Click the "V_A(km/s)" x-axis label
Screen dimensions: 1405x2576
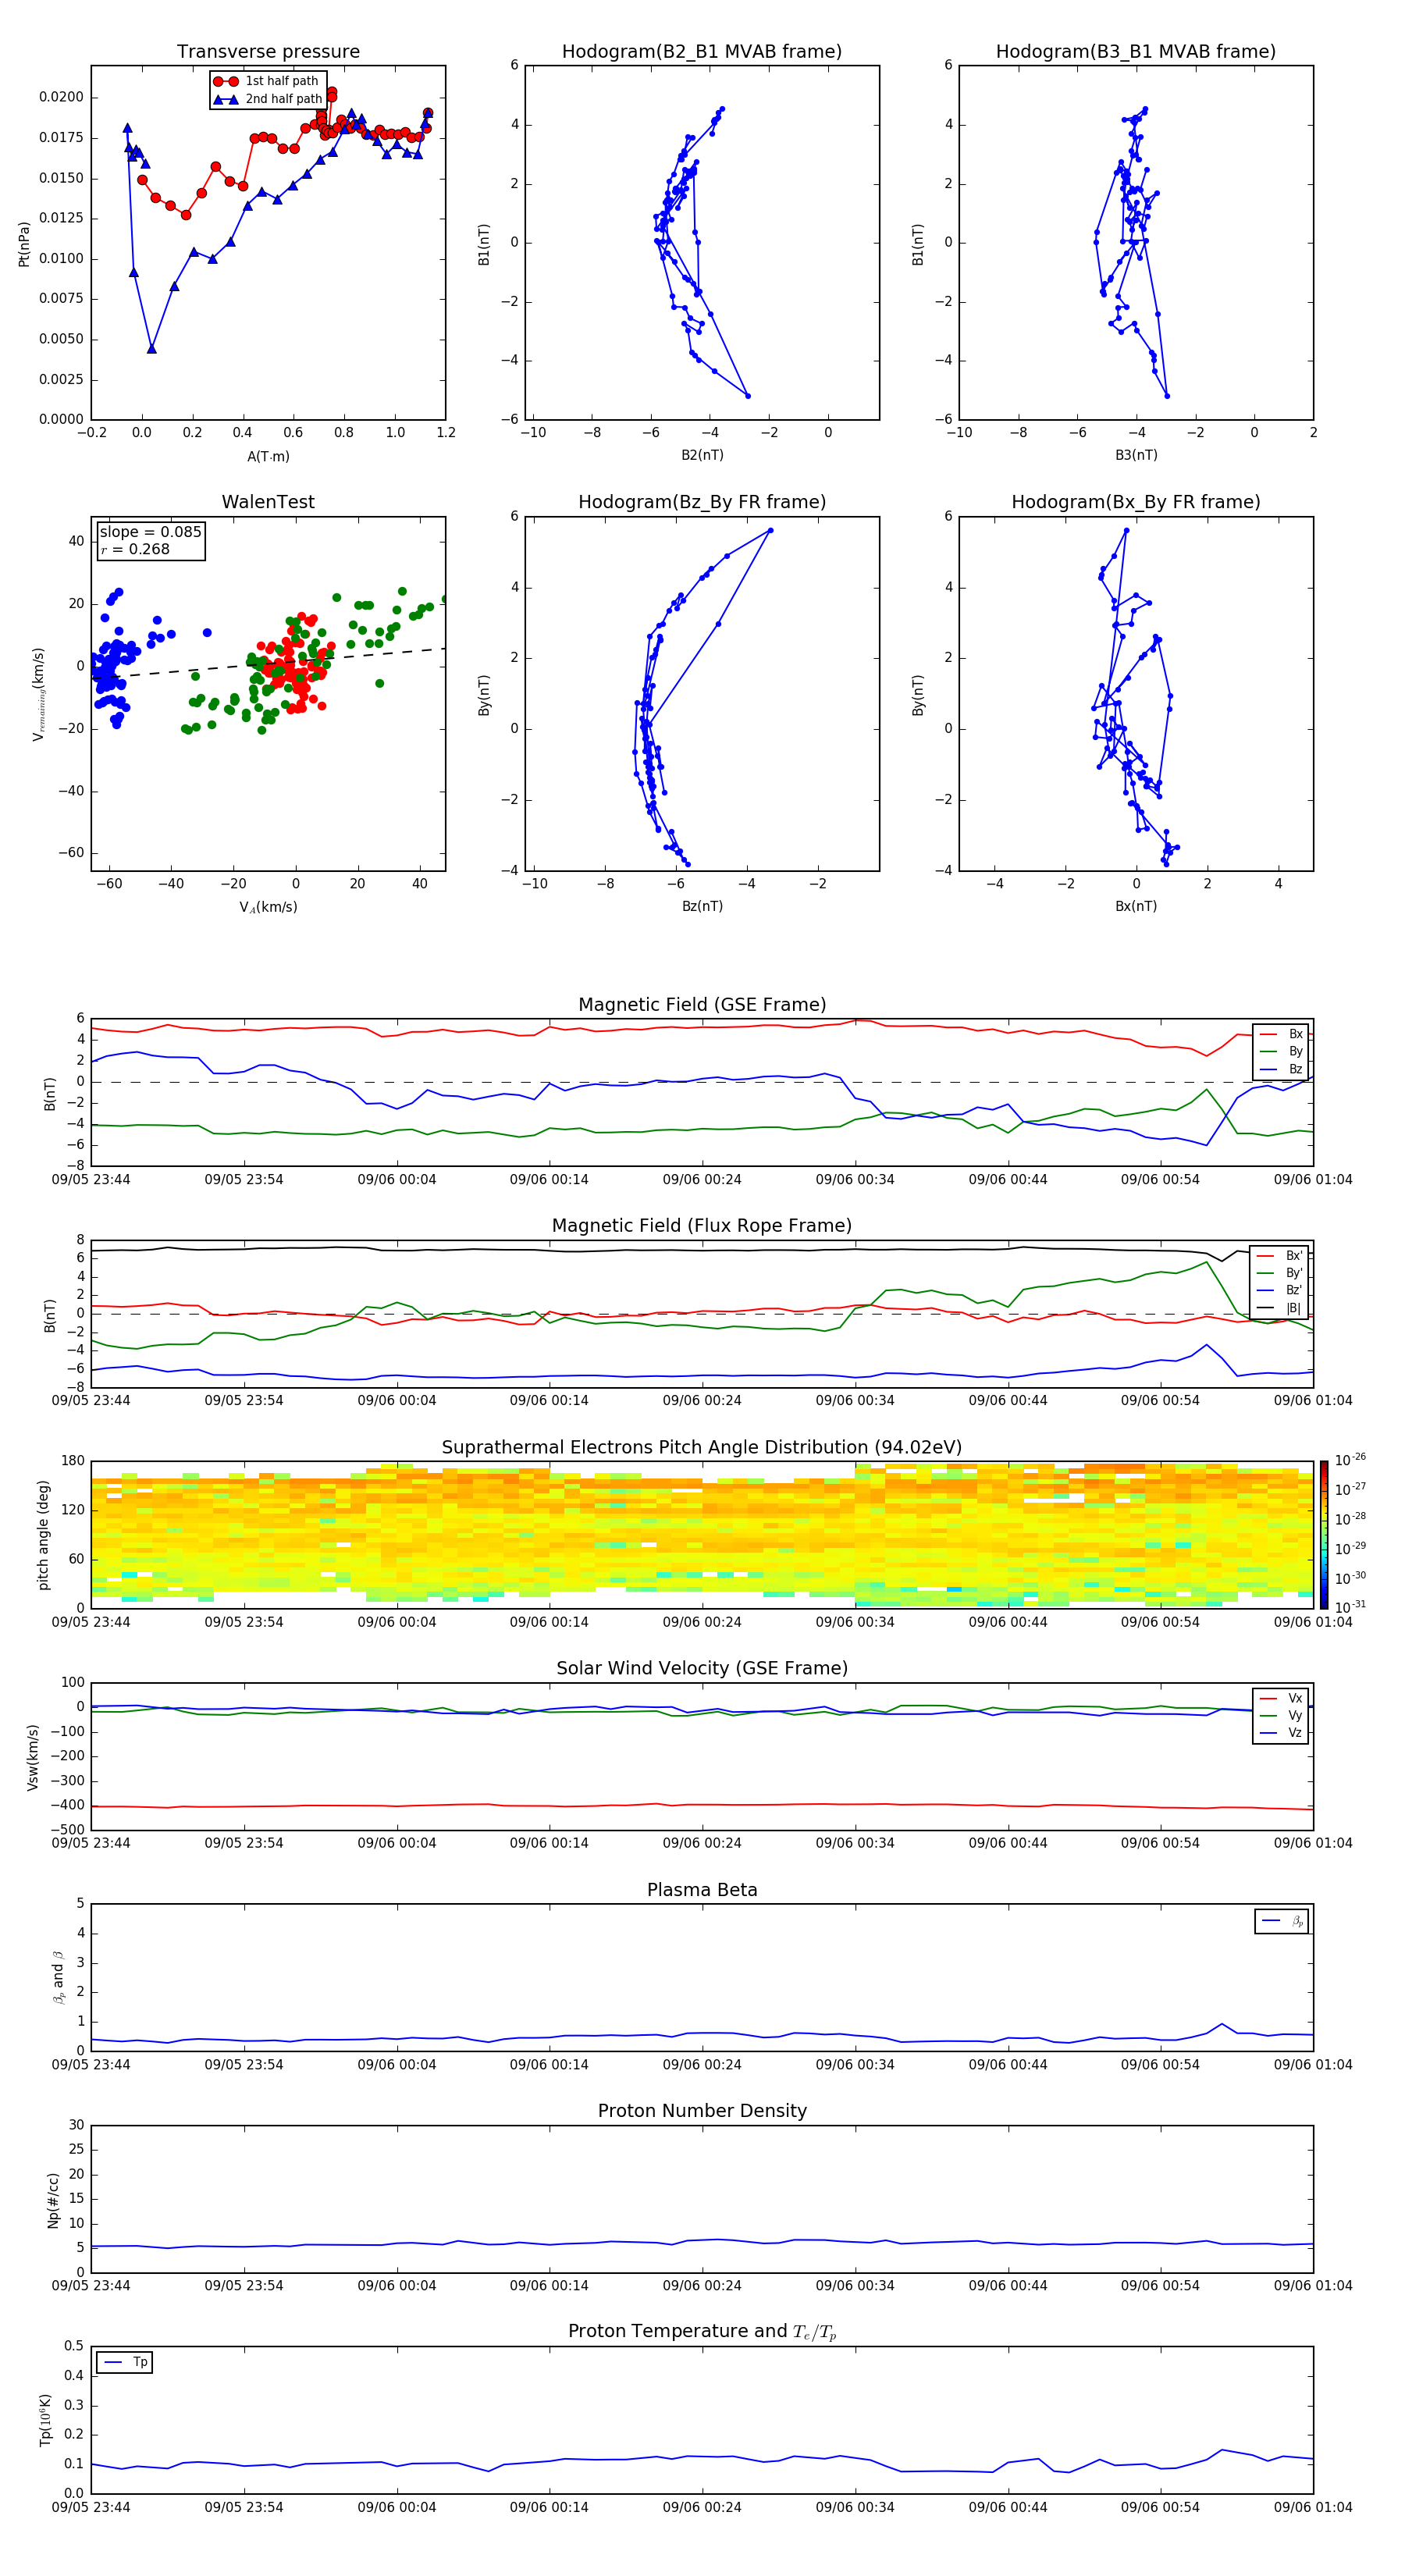coord(268,907)
